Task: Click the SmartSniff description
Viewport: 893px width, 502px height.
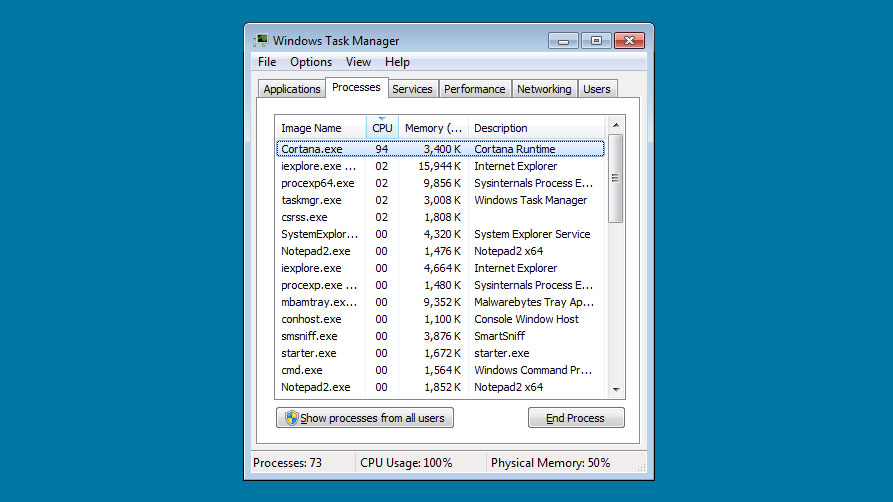Action: coord(499,336)
